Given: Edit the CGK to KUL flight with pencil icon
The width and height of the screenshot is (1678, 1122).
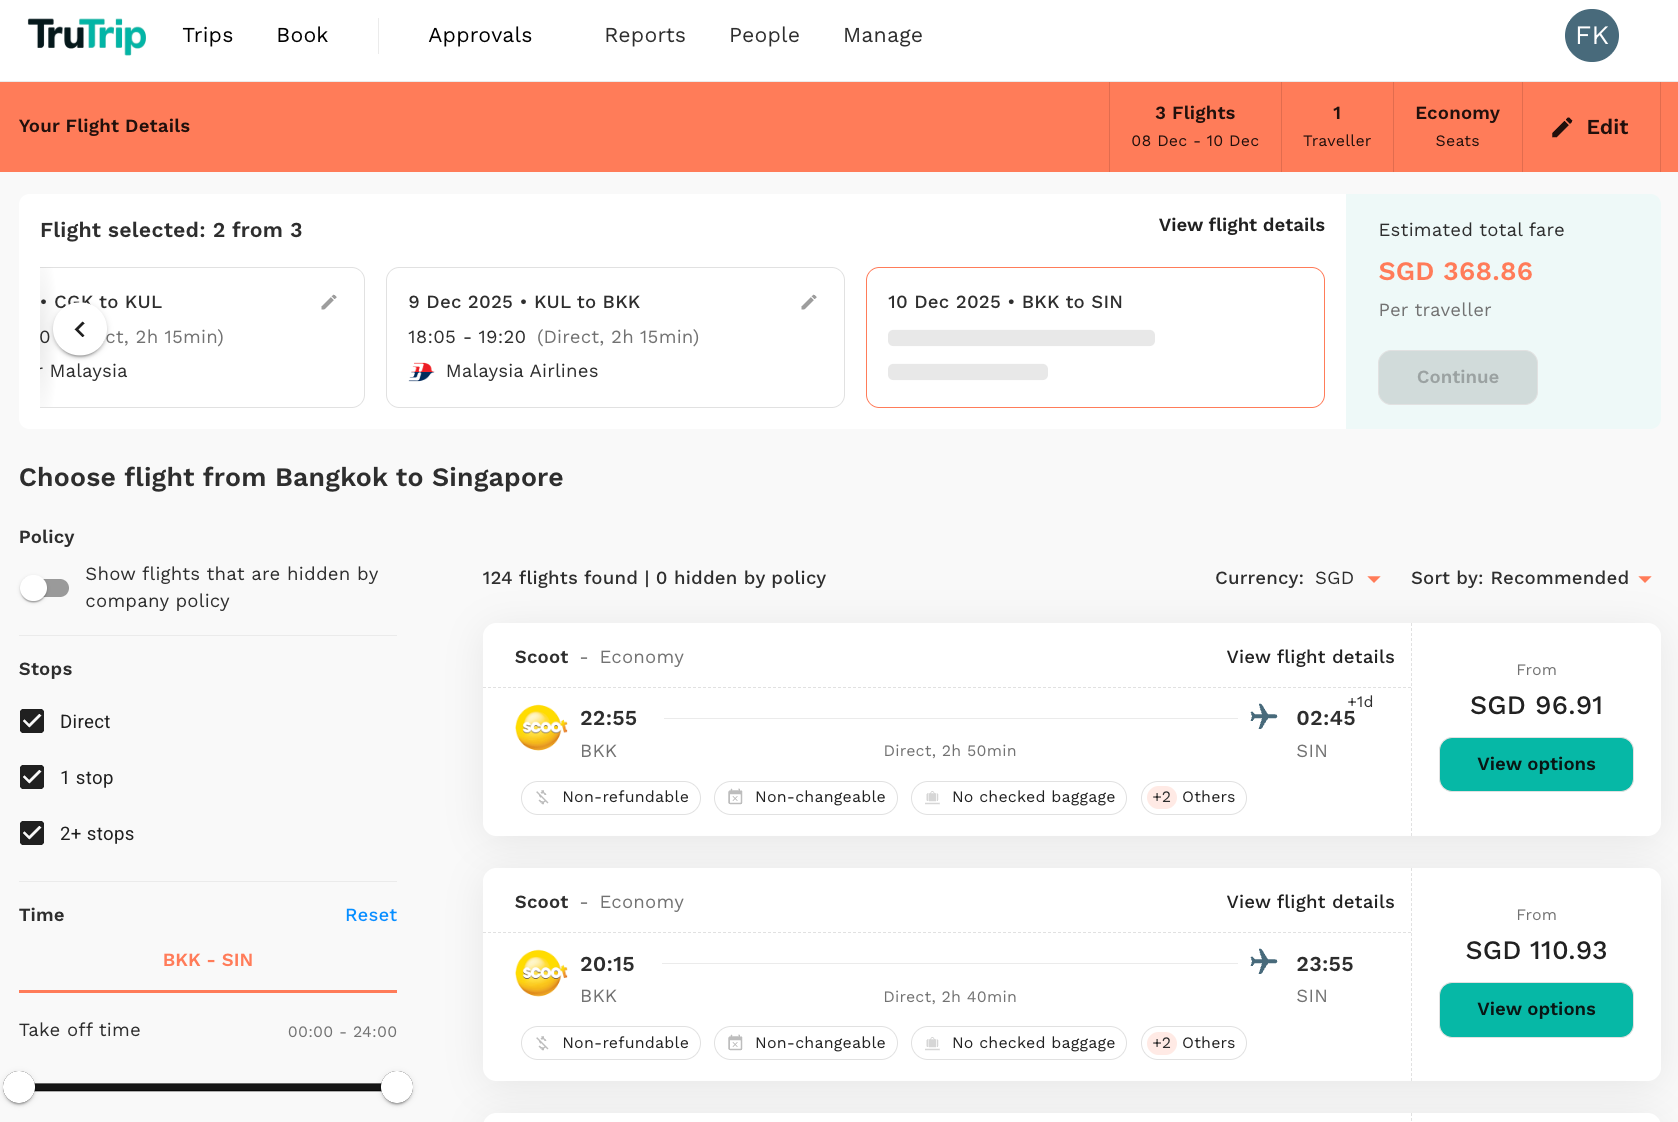Looking at the screenshot, I should click(328, 302).
